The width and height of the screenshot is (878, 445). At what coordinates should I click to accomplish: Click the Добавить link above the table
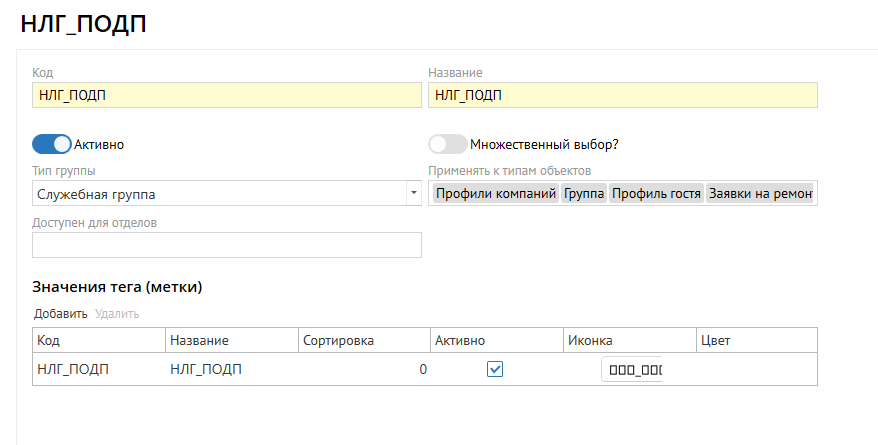coord(61,314)
